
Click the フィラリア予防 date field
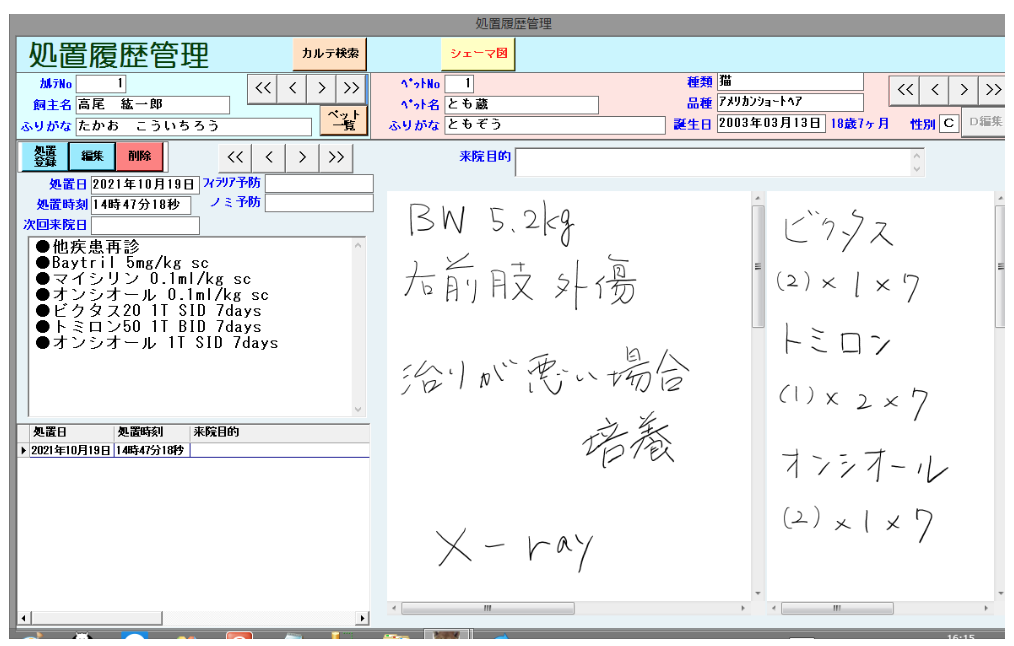pyautogui.click(x=319, y=183)
